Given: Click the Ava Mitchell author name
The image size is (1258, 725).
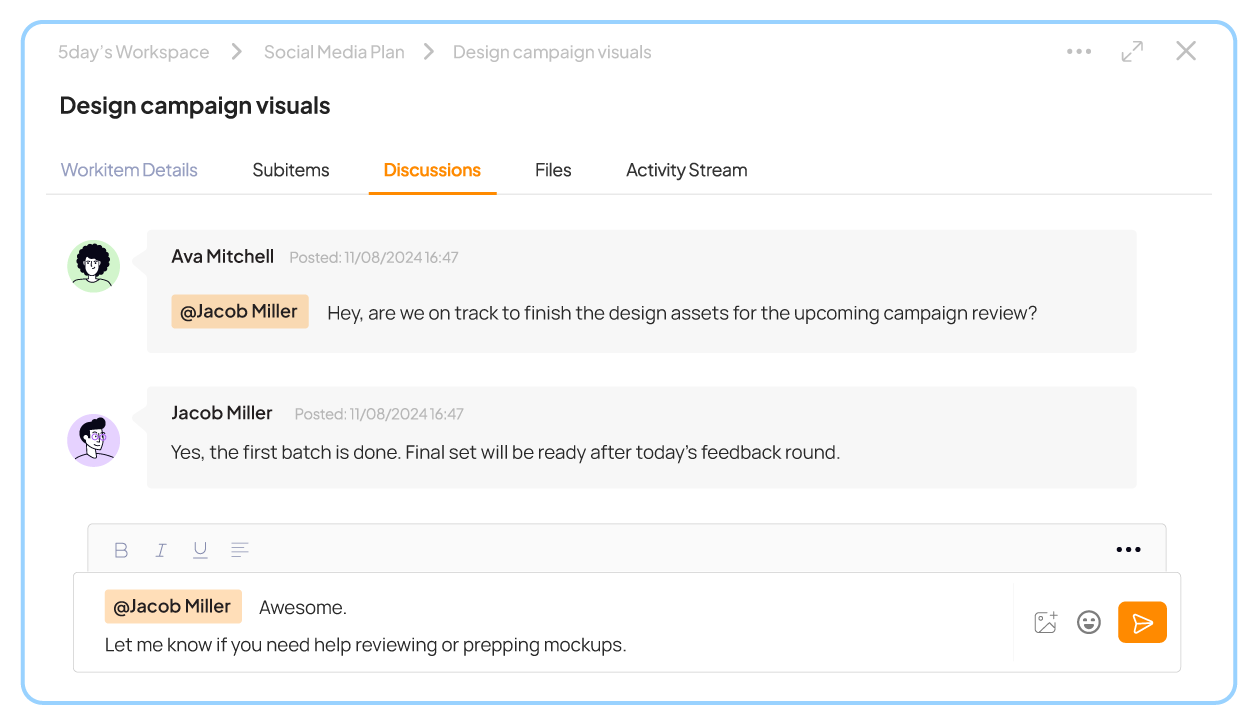Looking at the screenshot, I should pyautogui.click(x=222, y=256).
